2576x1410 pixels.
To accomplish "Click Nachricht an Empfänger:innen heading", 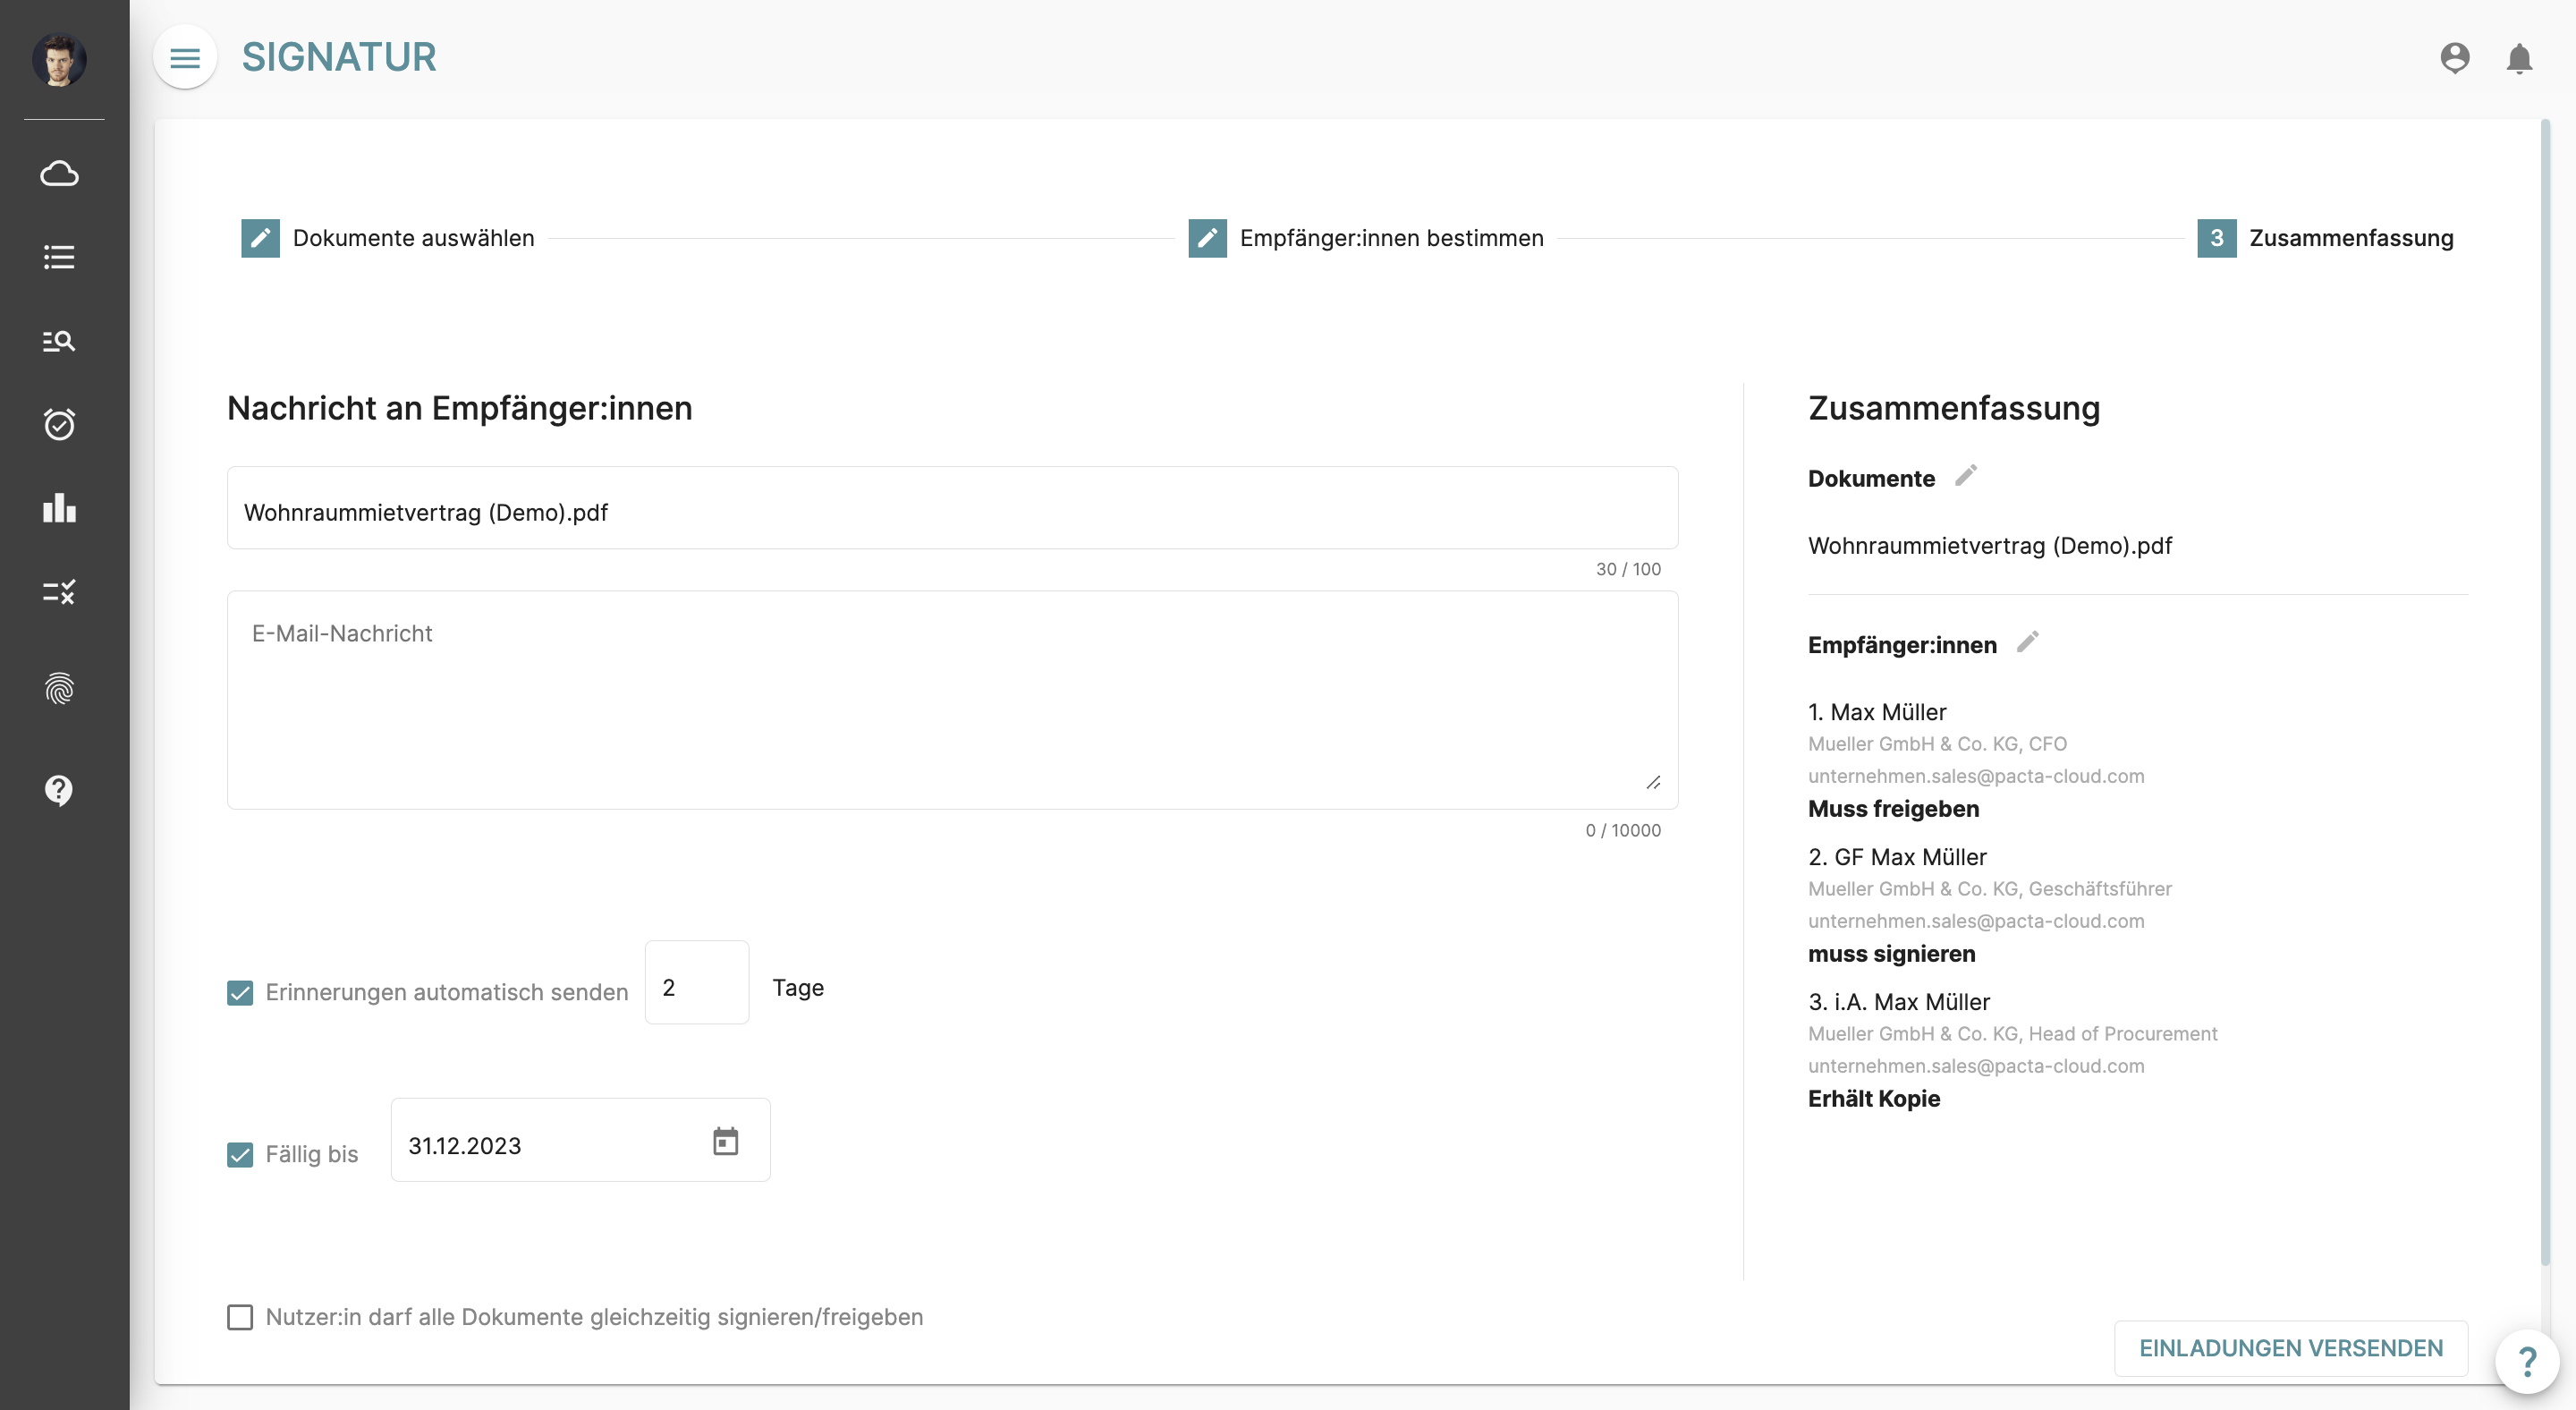I will pos(460,408).
